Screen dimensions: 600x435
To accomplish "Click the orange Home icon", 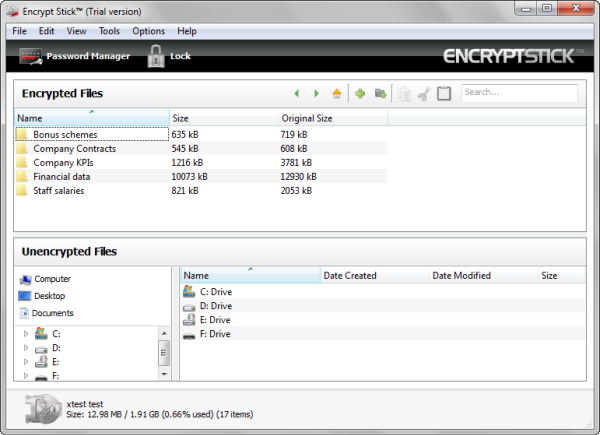I will point(337,93).
